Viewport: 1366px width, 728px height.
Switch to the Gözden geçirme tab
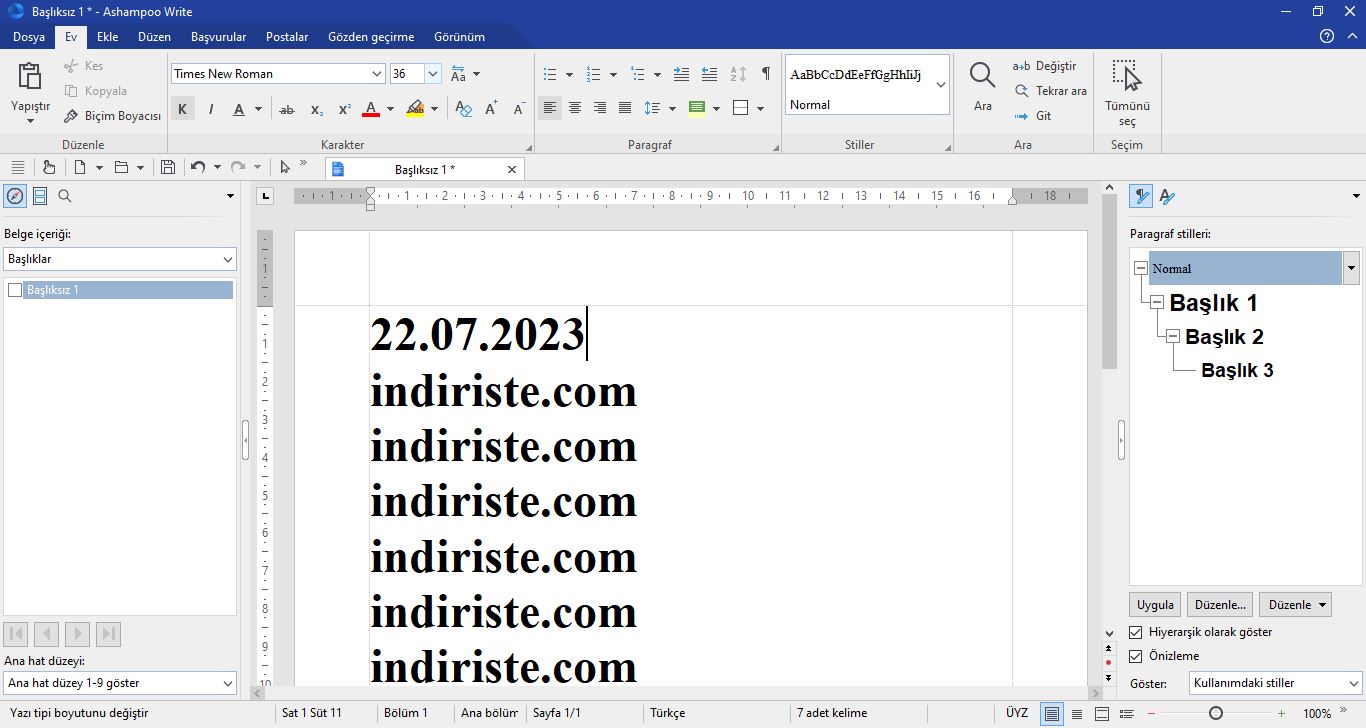point(371,37)
